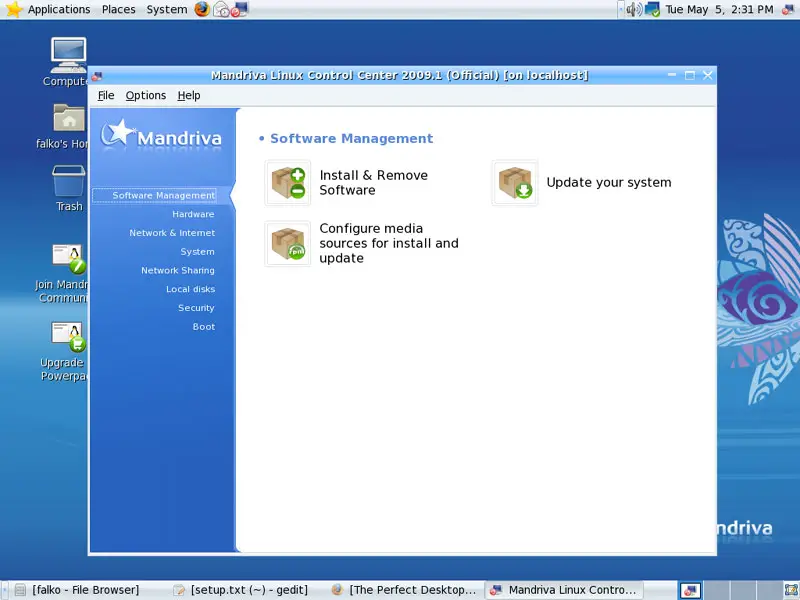
Task: Select the Hardware category
Action: (193, 214)
